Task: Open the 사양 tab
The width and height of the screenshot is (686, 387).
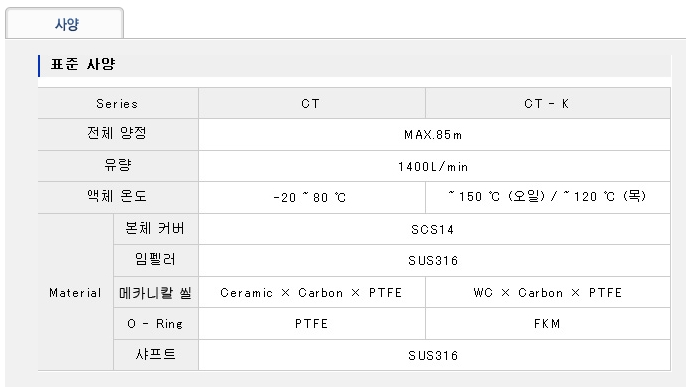Action: pos(65,24)
